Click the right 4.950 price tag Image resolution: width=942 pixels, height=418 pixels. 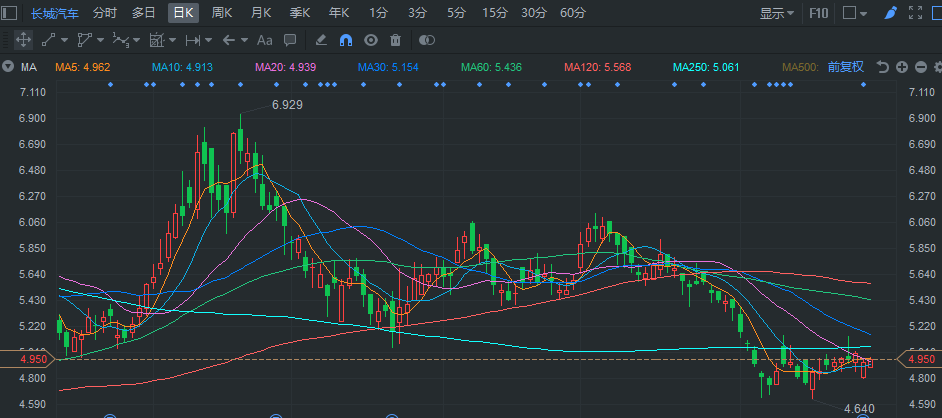coord(920,359)
